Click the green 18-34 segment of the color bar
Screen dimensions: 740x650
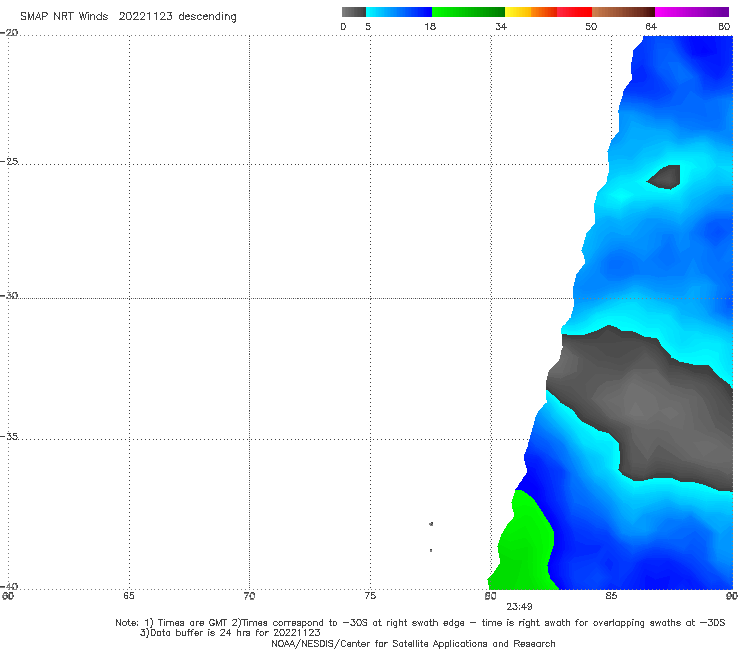(x=468, y=12)
